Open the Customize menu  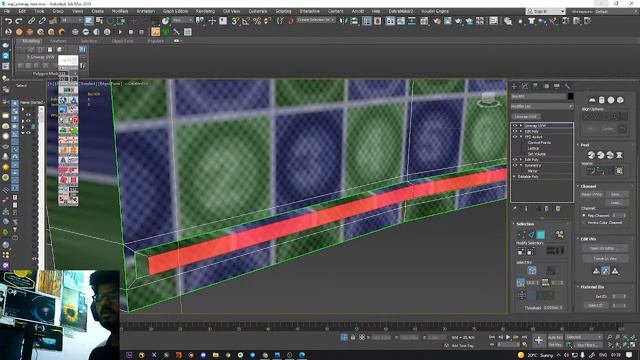tap(258, 11)
